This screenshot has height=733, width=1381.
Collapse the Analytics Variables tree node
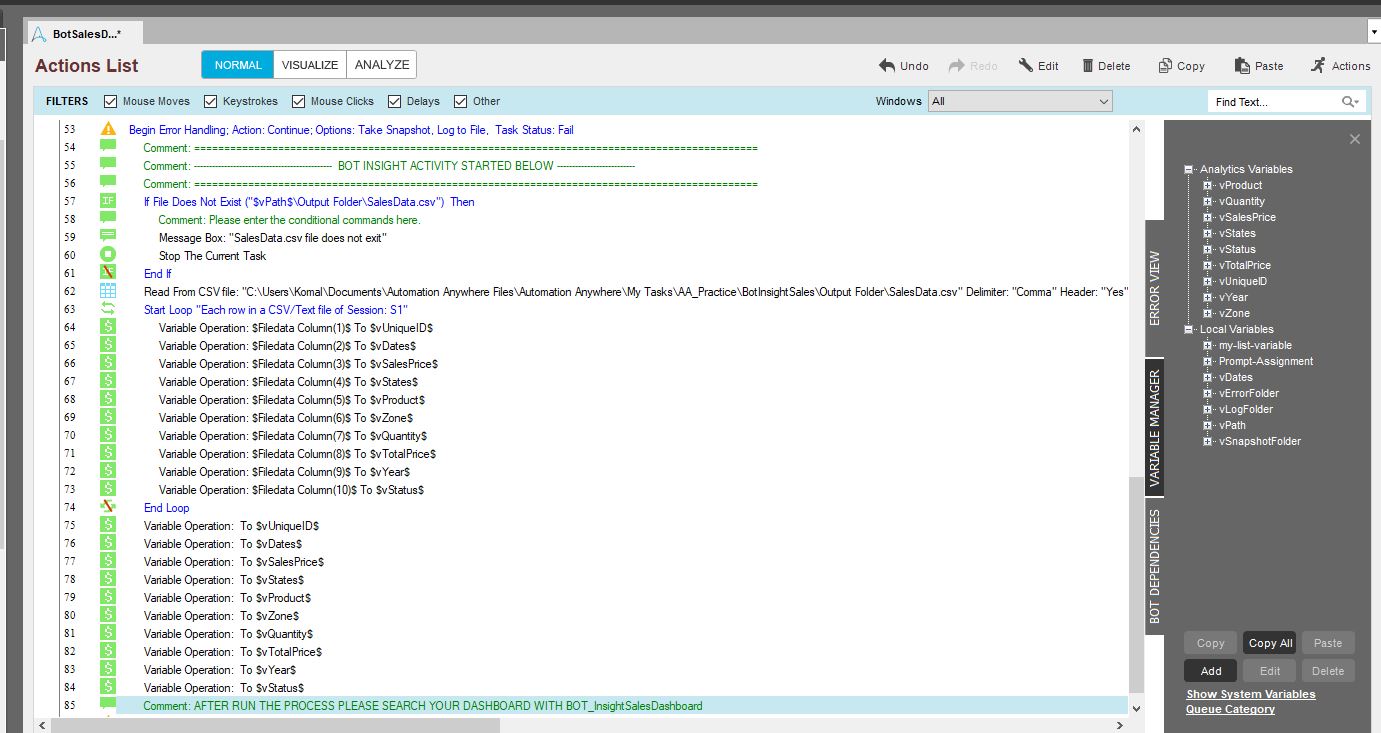coord(1189,169)
